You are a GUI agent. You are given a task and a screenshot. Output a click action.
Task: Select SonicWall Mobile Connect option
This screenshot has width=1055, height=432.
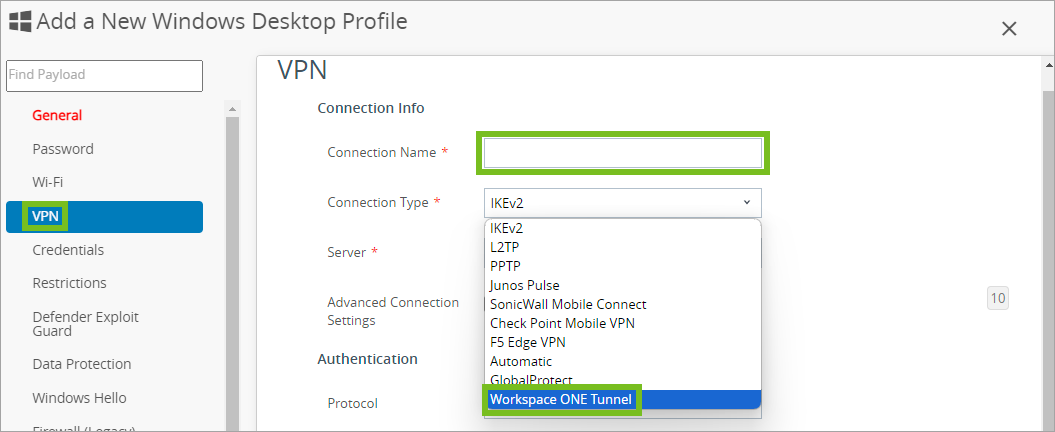pyautogui.click(x=622, y=304)
